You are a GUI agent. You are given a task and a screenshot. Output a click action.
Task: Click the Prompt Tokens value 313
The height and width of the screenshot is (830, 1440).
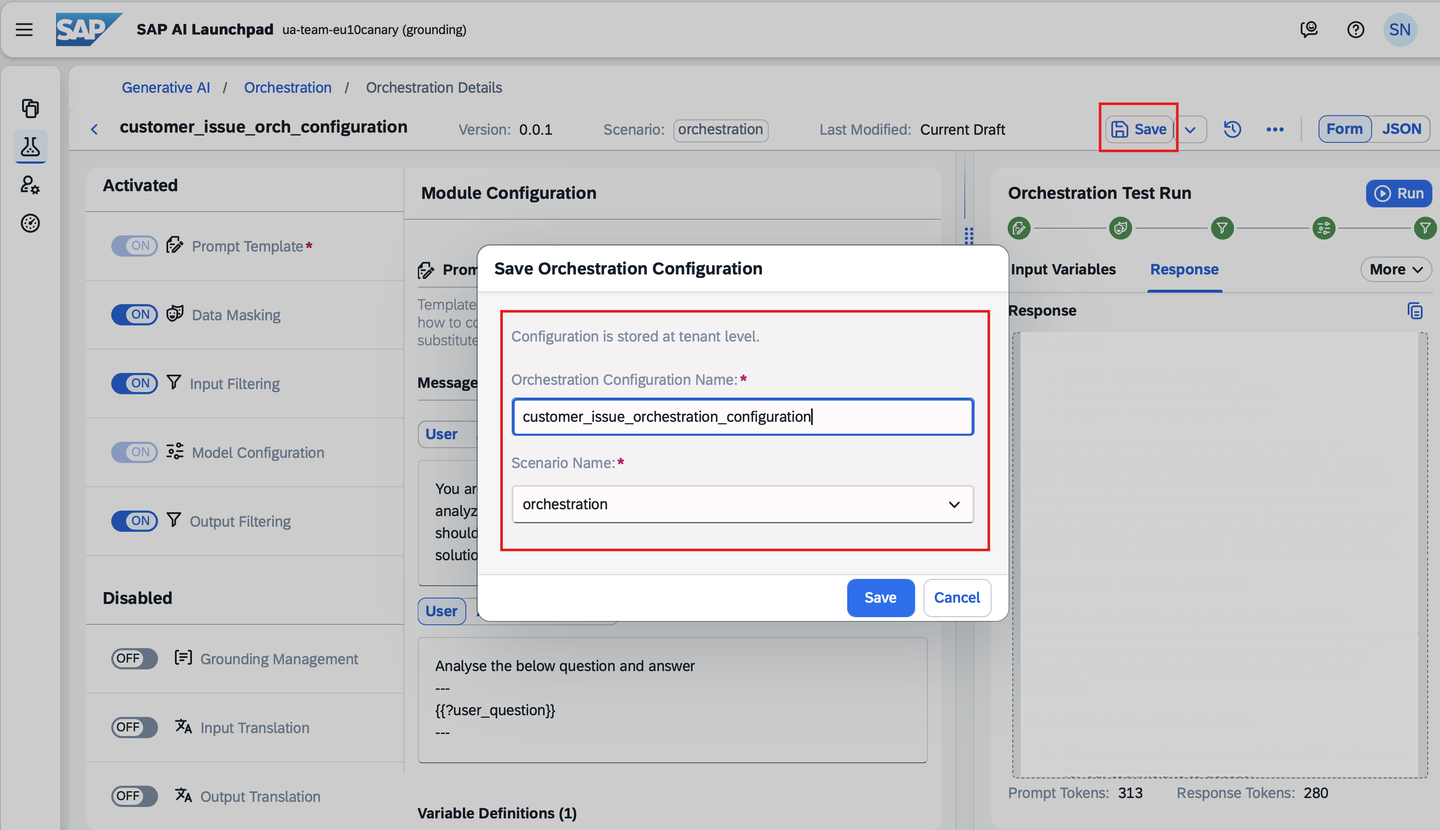(1130, 793)
